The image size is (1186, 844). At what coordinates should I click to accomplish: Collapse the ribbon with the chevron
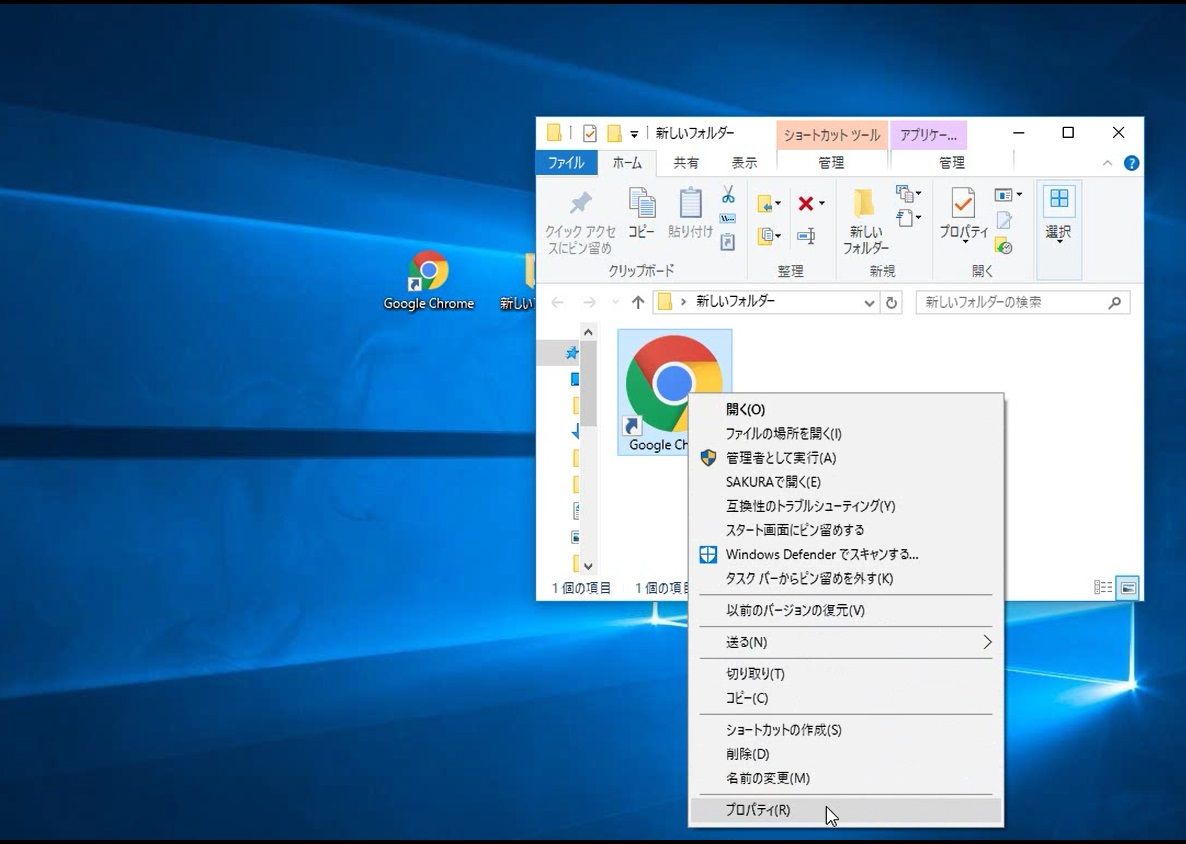click(1107, 163)
